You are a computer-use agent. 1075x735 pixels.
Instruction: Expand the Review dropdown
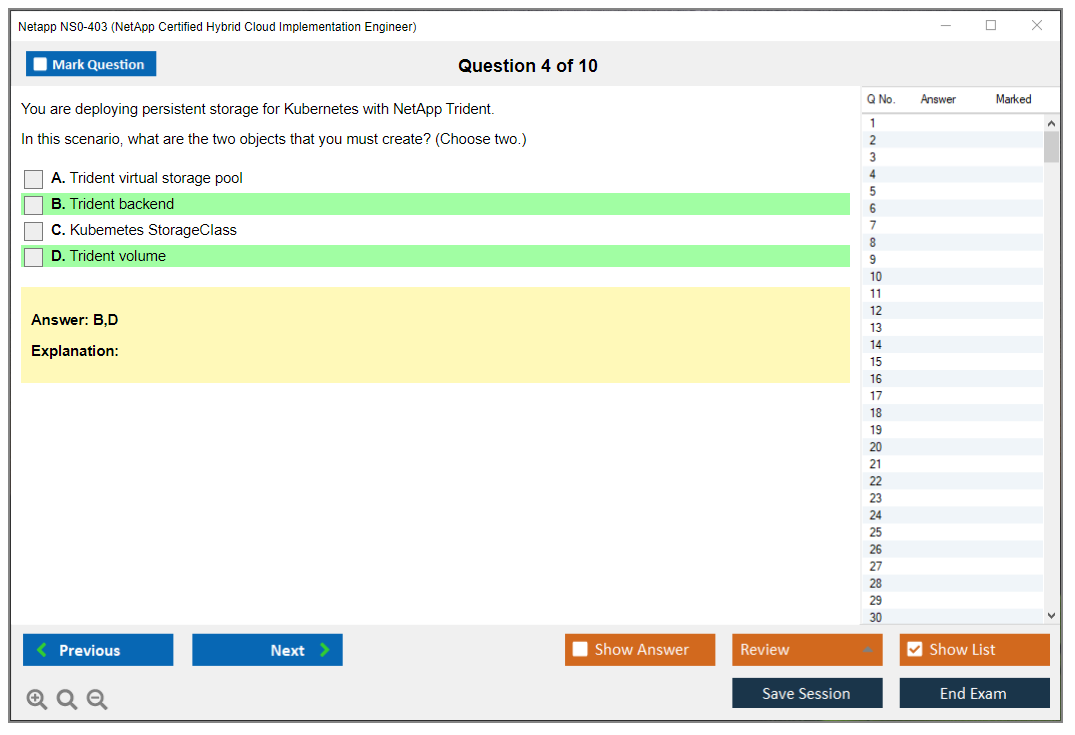(866, 650)
